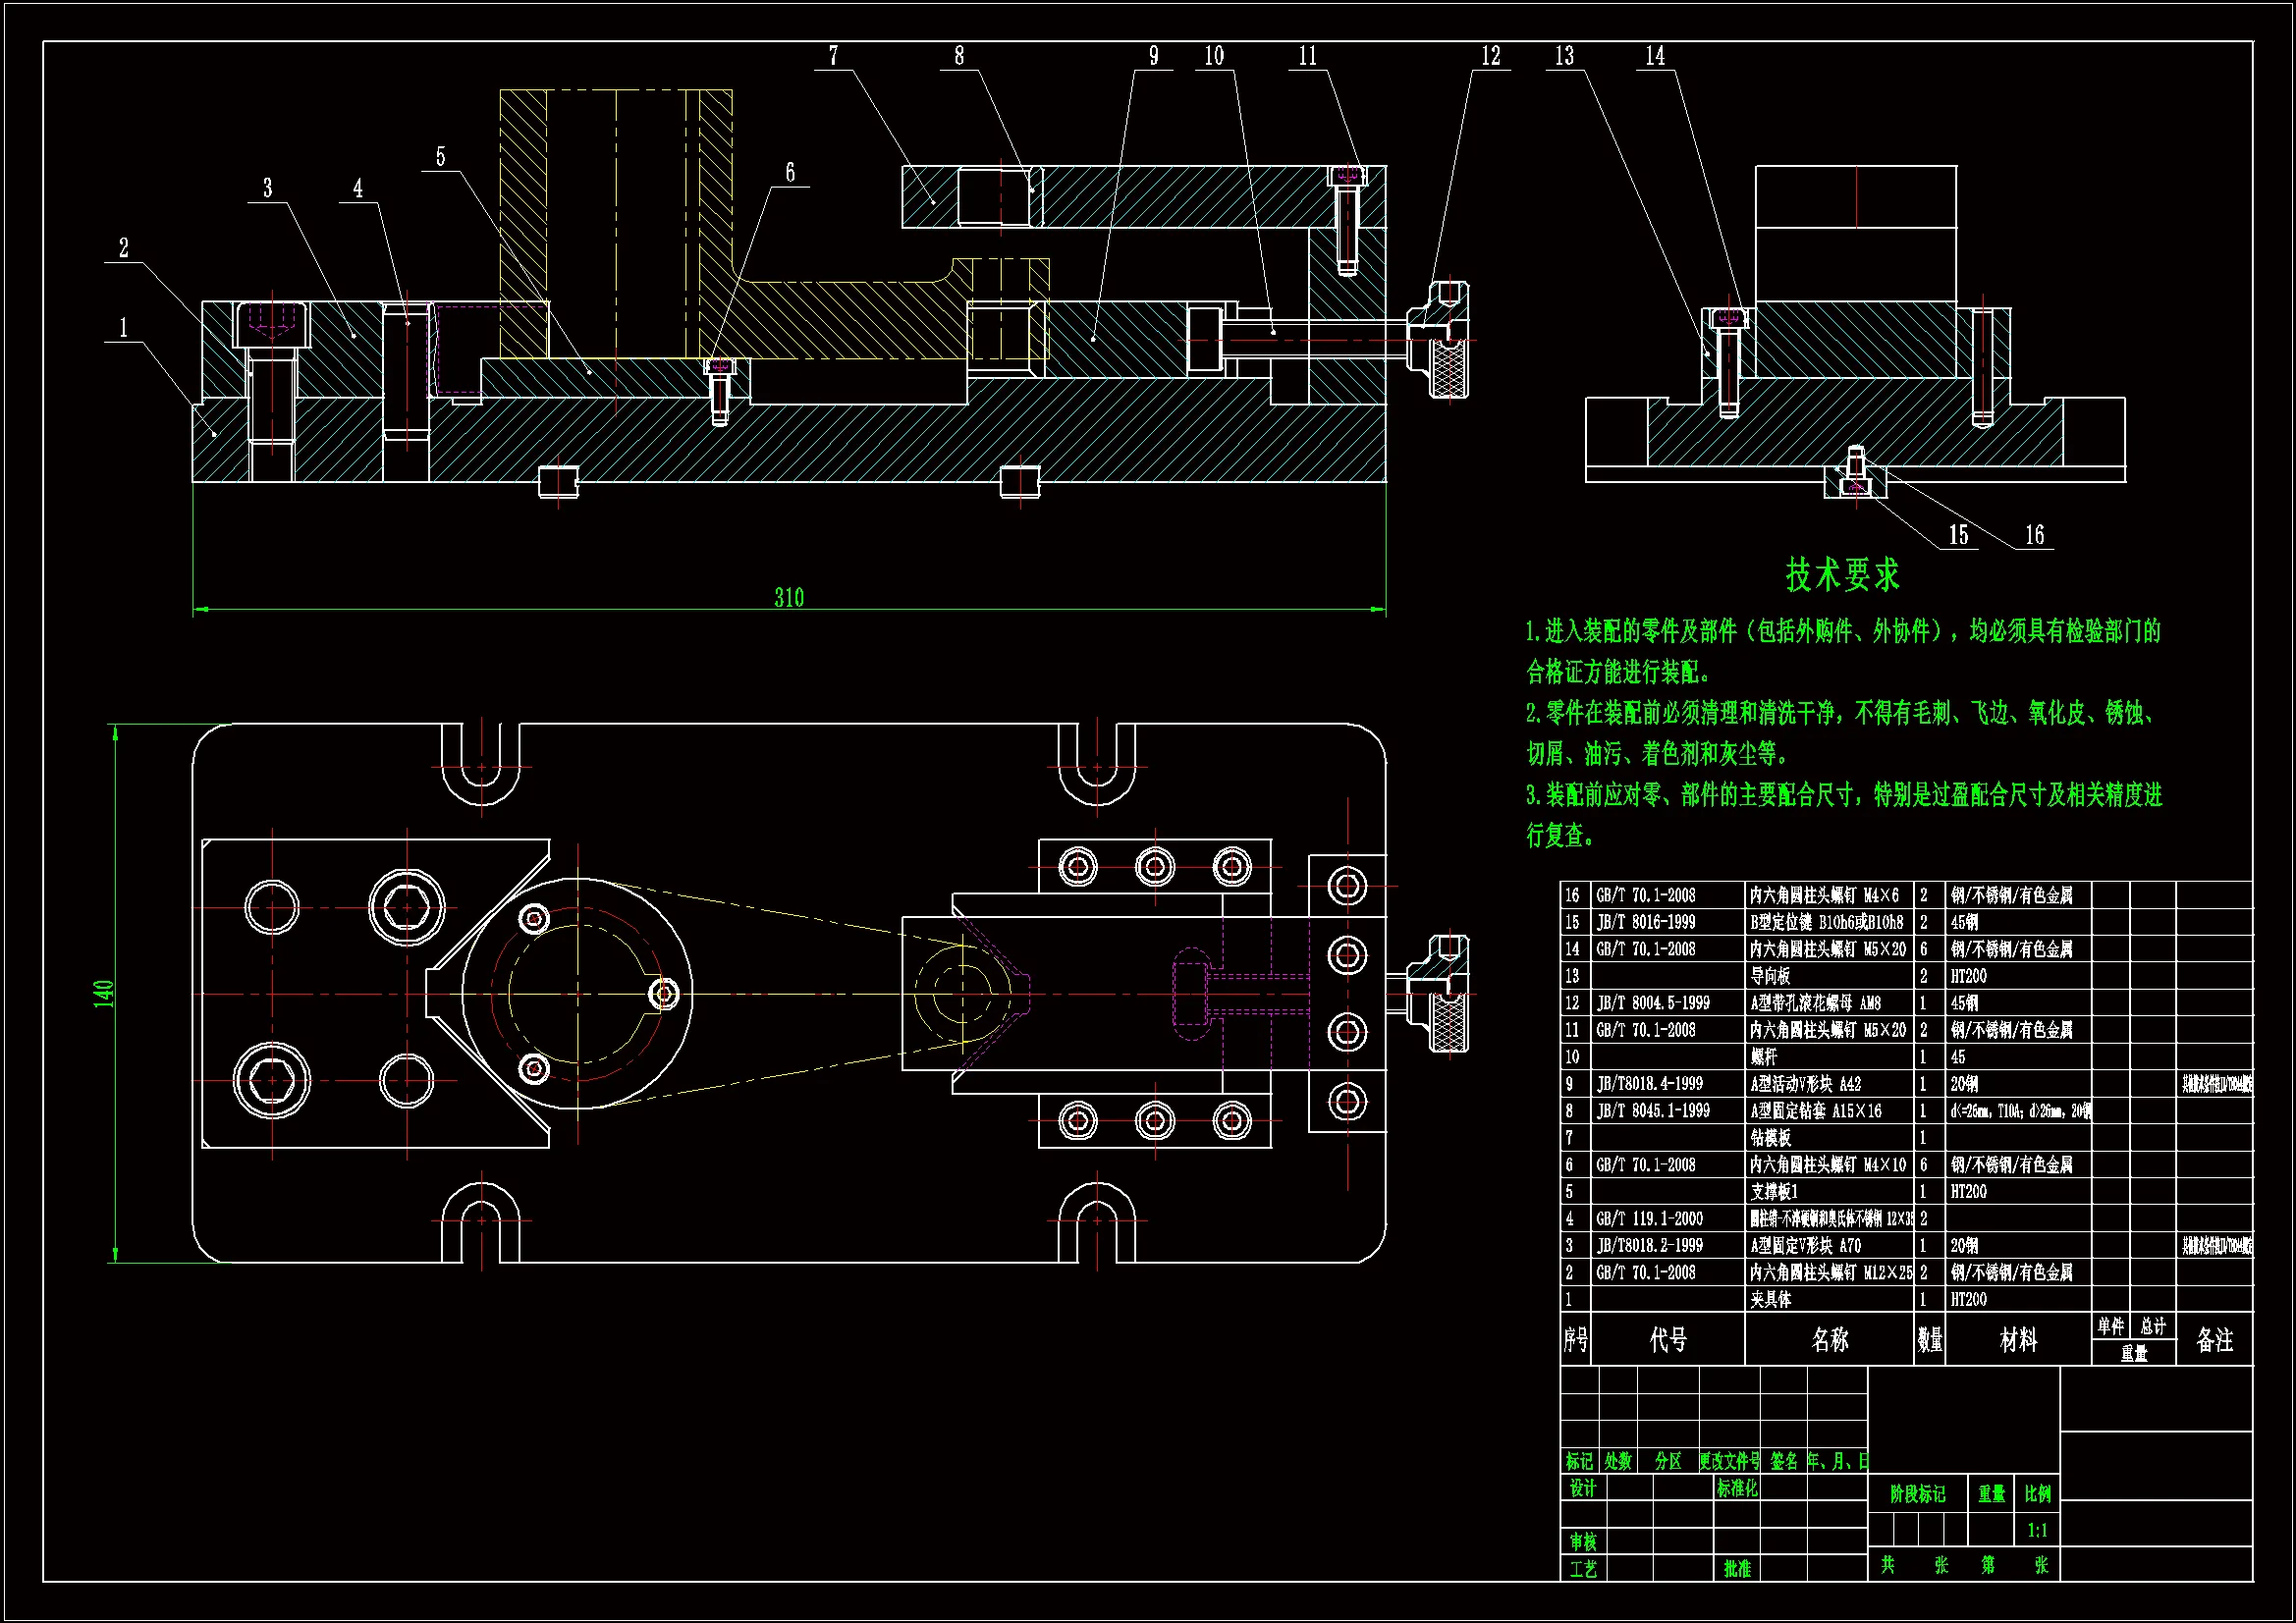Click part balloon number 16 label
This screenshot has width=2296, height=1623.
(x=2034, y=535)
